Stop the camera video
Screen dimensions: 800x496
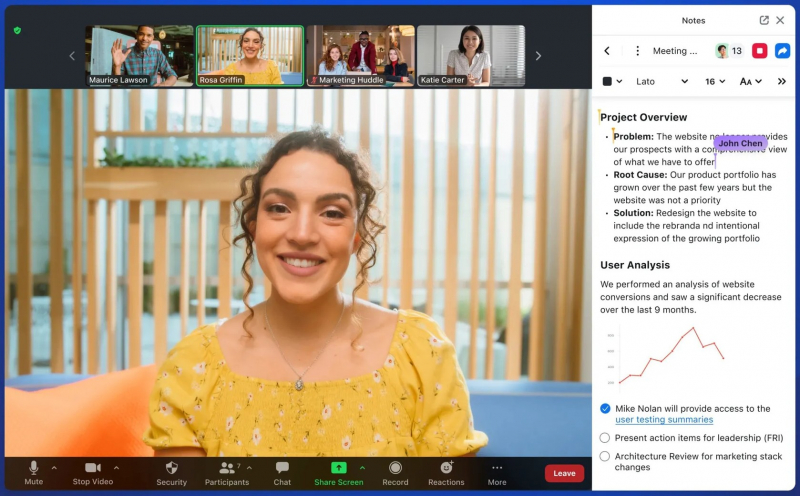point(93,471)
